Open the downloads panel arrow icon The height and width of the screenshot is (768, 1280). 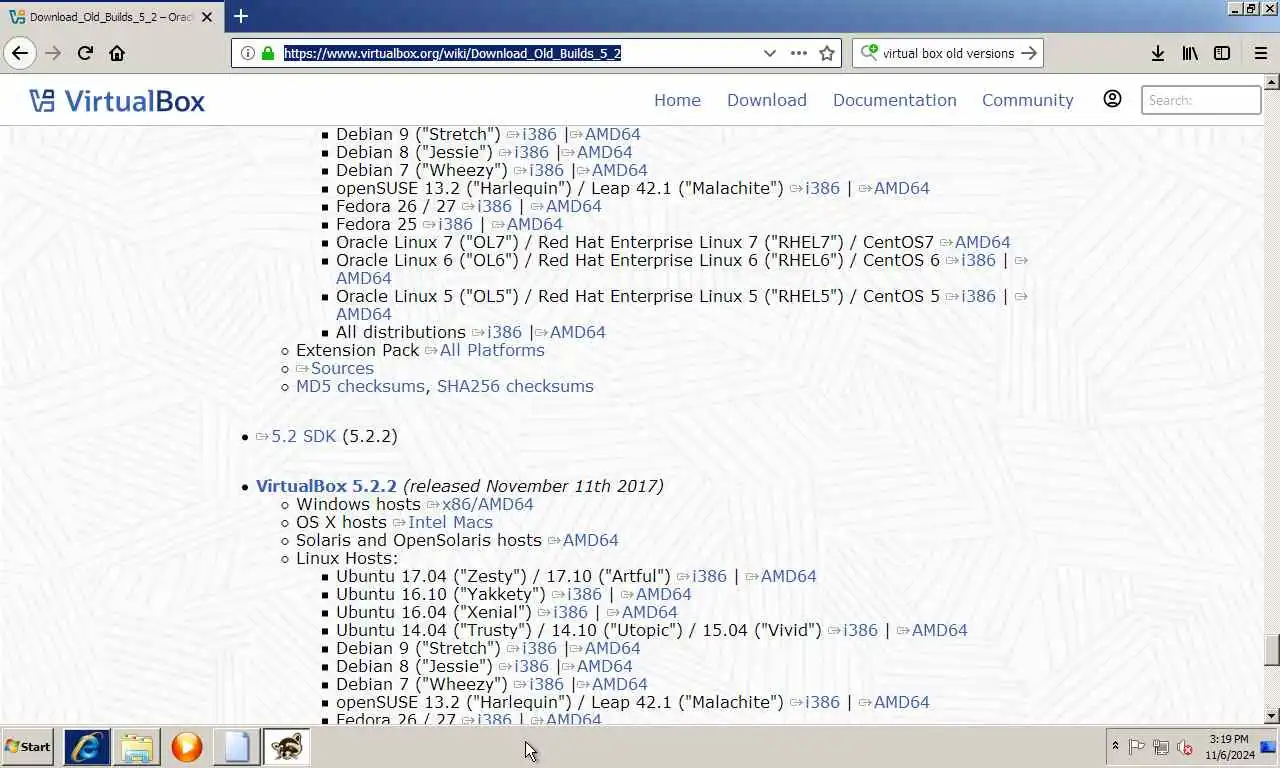point(1157,53)
